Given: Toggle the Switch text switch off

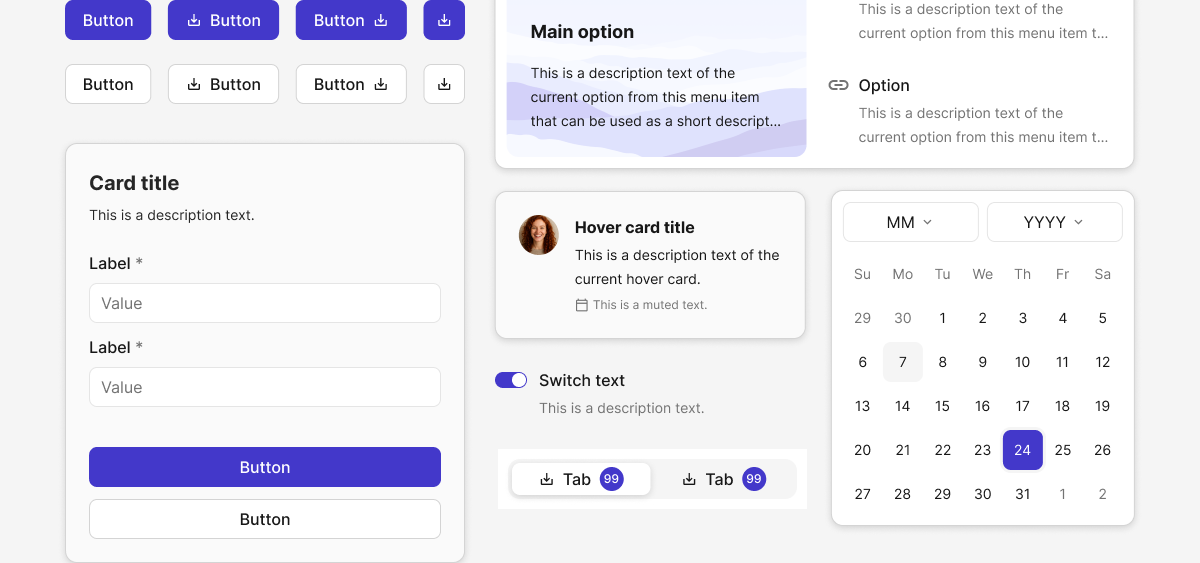Looking at the screenshot, I should click(511, 380).
